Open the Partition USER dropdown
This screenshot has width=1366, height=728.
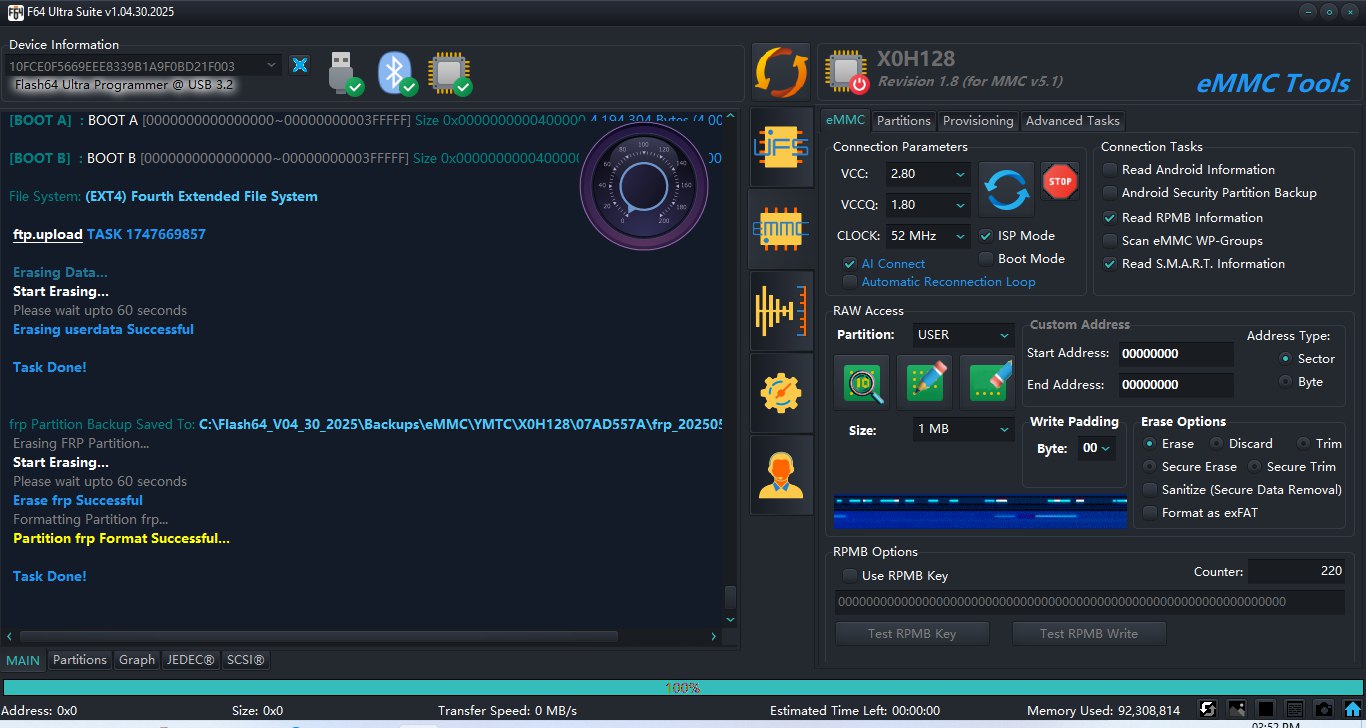click(964, 335)
